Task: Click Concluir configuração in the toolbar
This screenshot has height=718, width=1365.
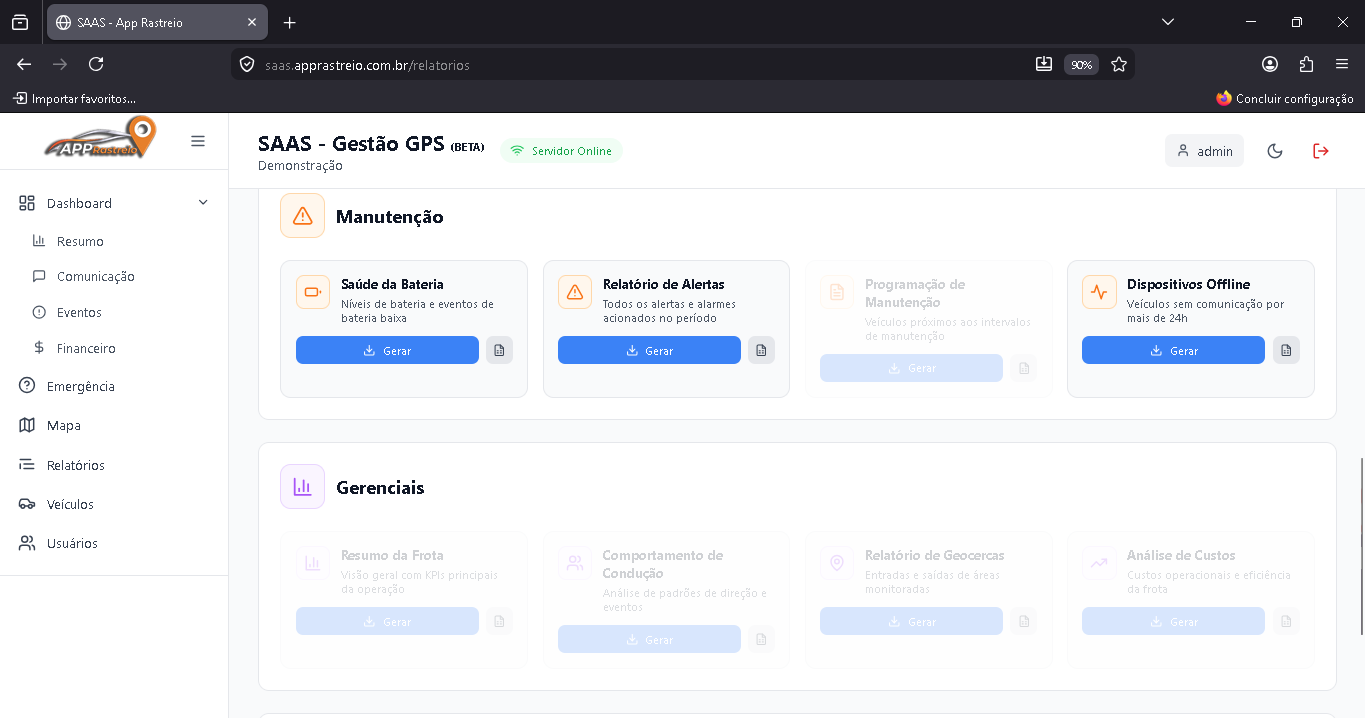Action: point(1285,98)
